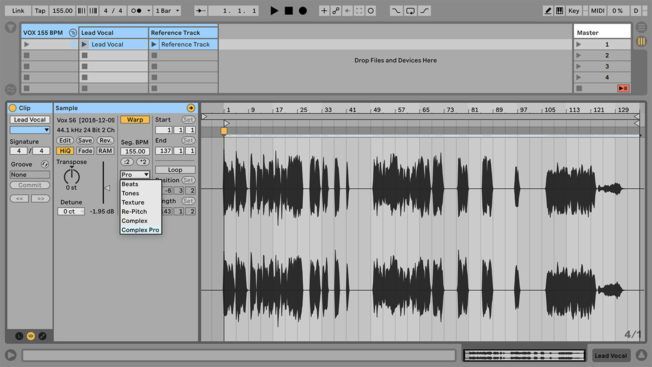Click the sample Edit button
The width and height of the screenshot is (652, 367).
coord(65,140)
